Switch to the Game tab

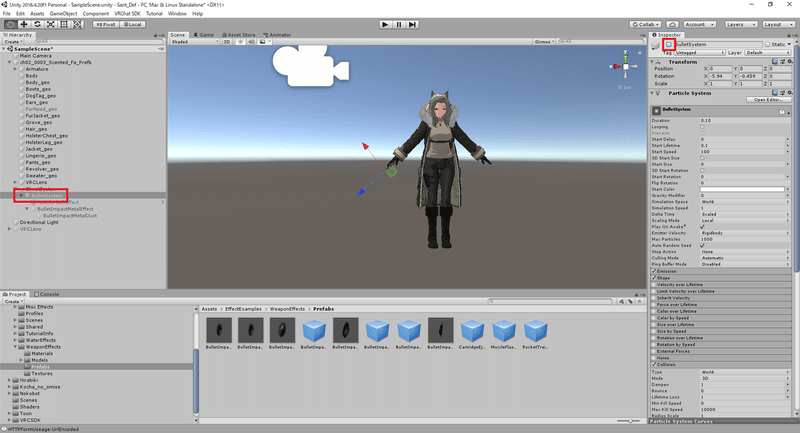coord(204,35)
